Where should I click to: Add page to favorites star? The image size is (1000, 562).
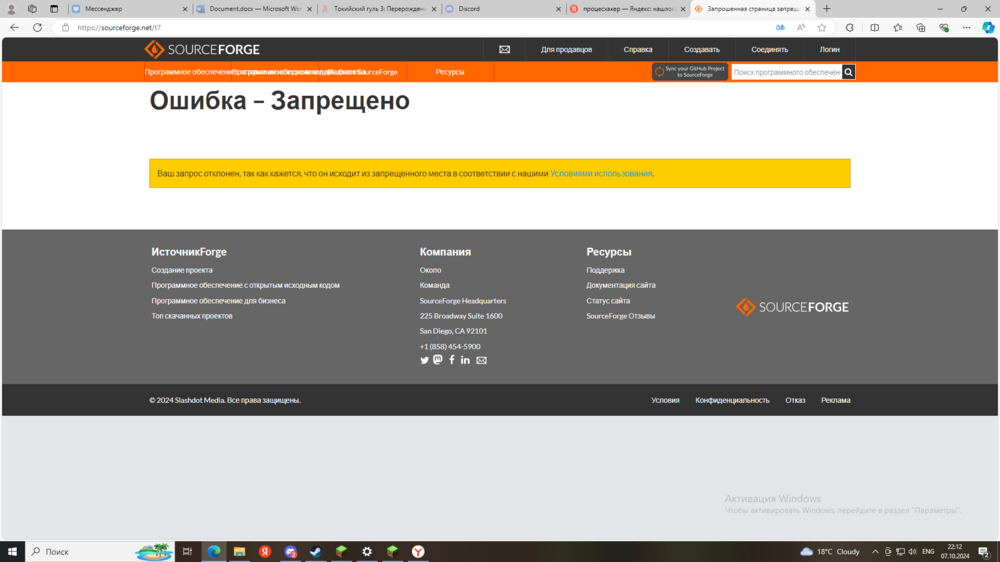point(822,27)
